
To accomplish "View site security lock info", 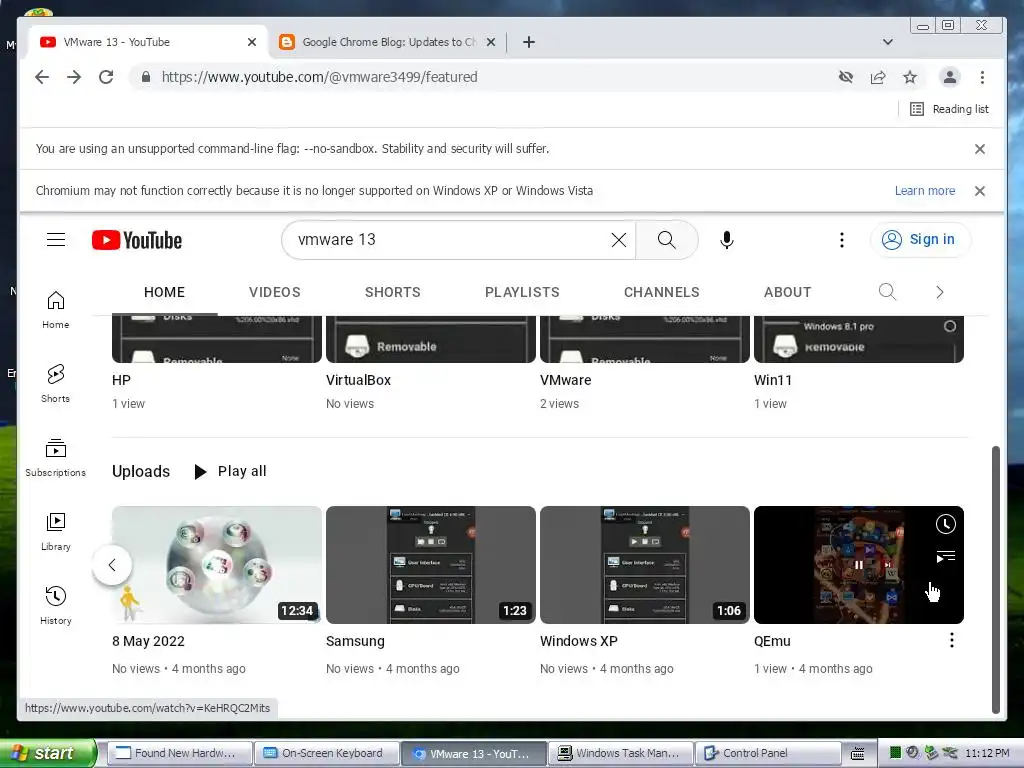I will tap(146, 77).
